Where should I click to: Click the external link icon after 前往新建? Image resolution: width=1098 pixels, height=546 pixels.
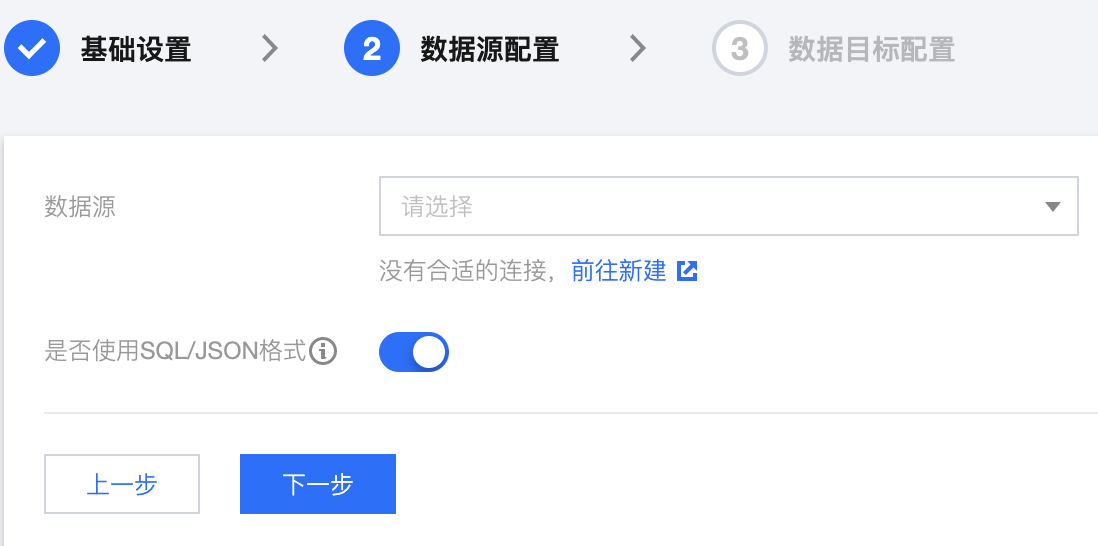point(687,271)
